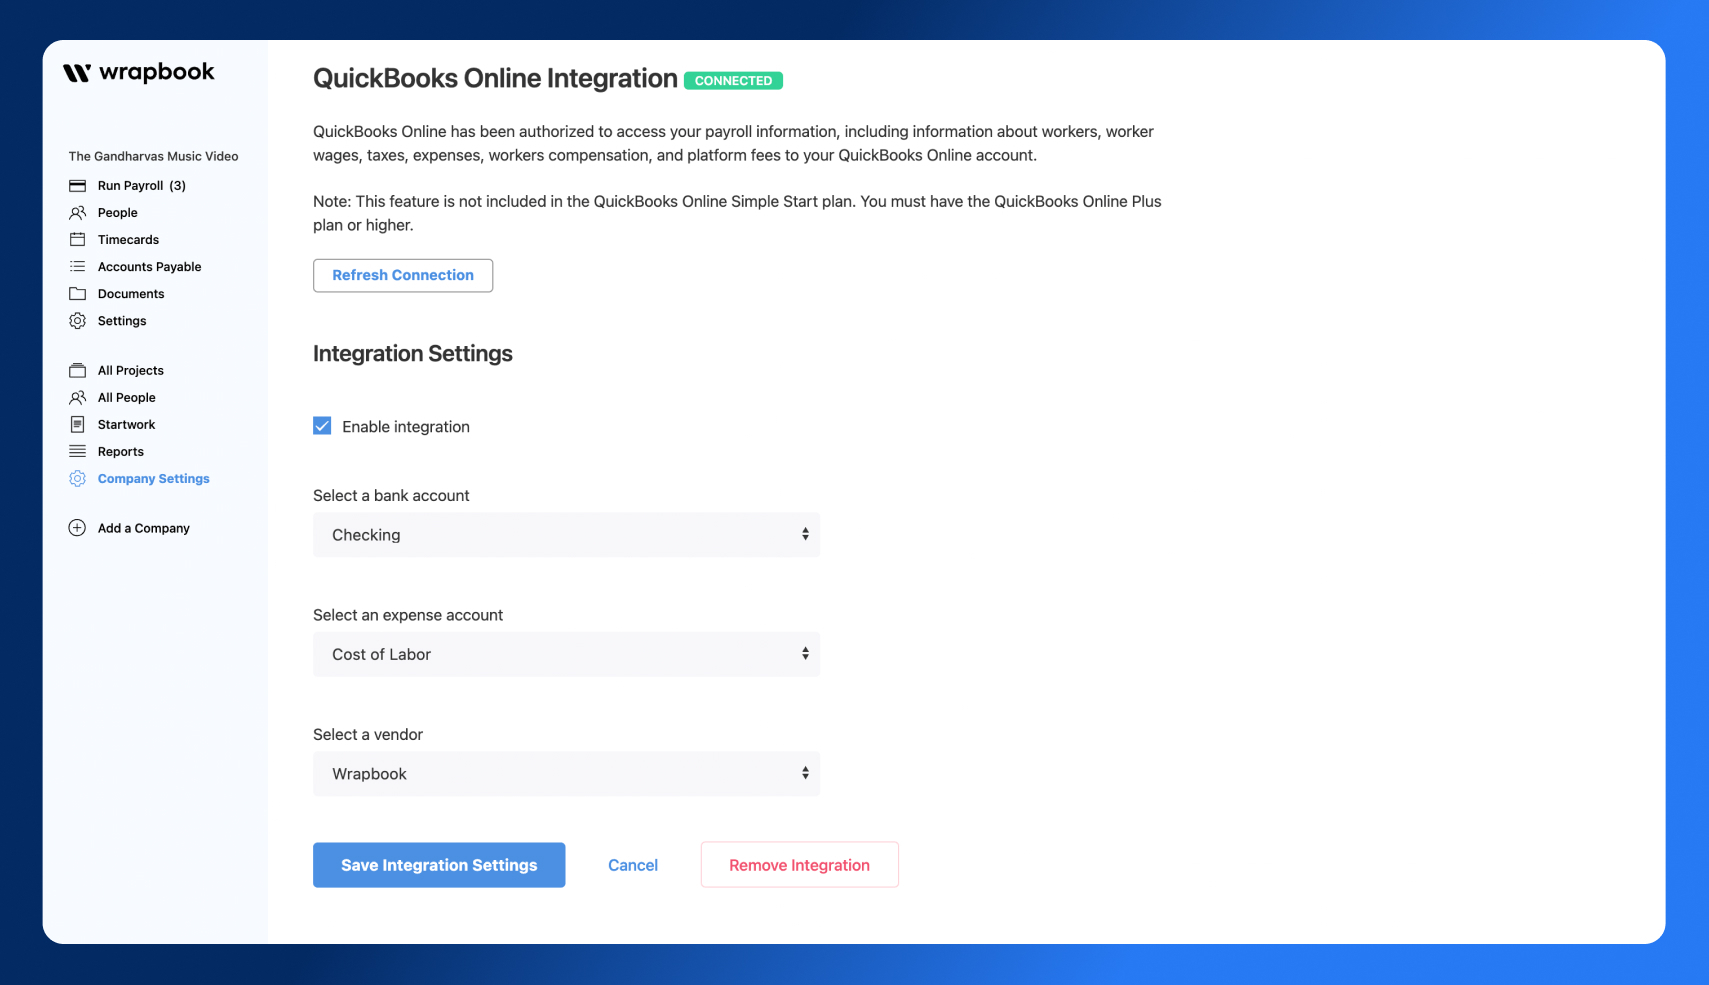Click the Company Settings gear icon
This screenshot has width=1709, height=985.
click(x=77, y=478)
